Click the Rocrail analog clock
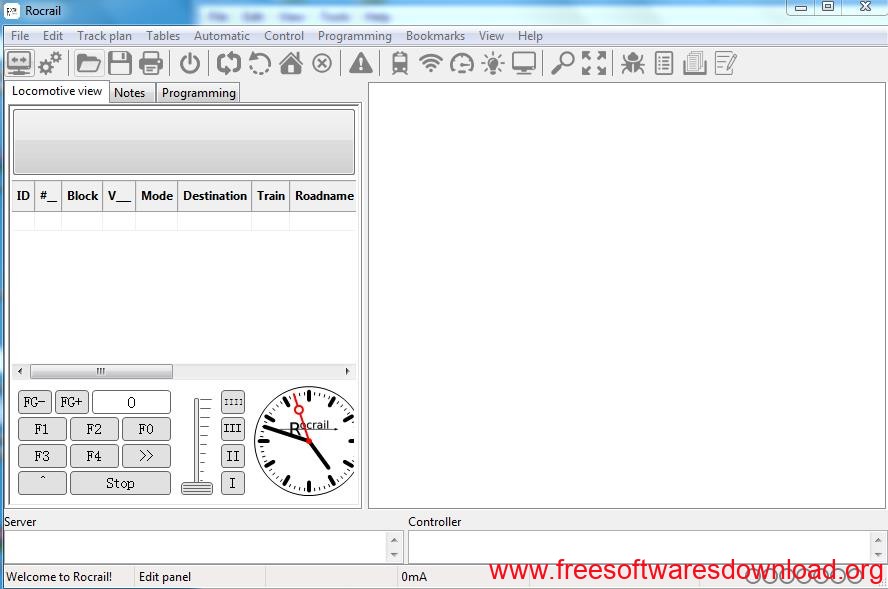The height and width of the screenshot is (589, 888). click(x=306, y=441)
